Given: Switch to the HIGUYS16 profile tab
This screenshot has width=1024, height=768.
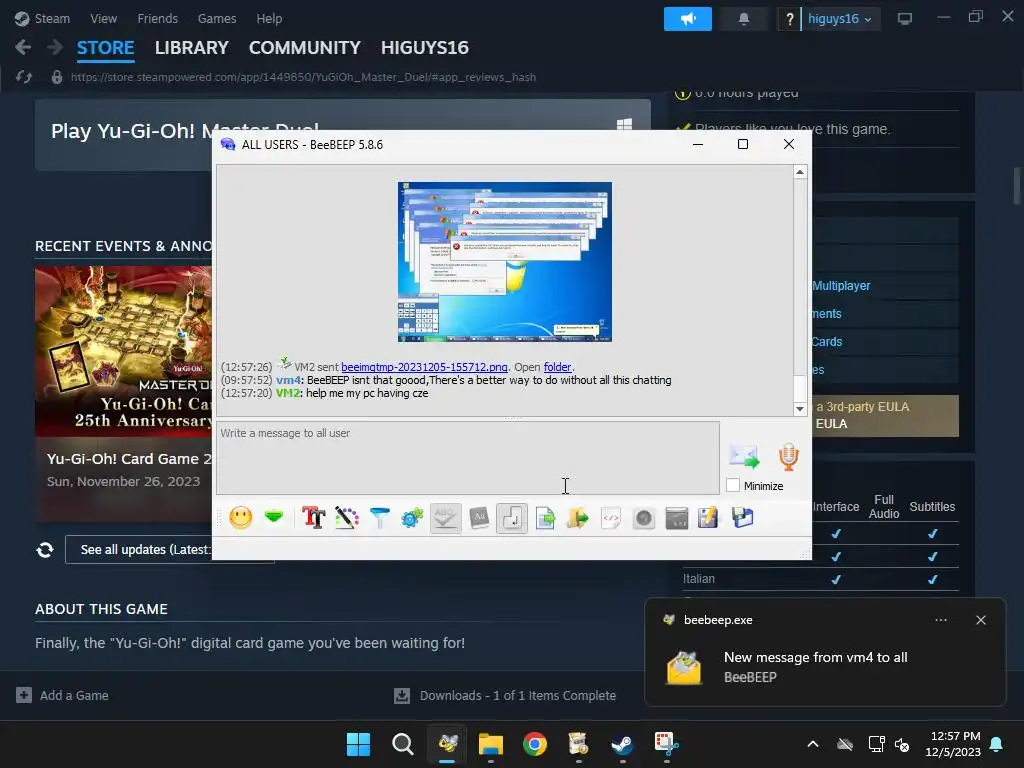Looking at the screenshot, I should point(424,48).
